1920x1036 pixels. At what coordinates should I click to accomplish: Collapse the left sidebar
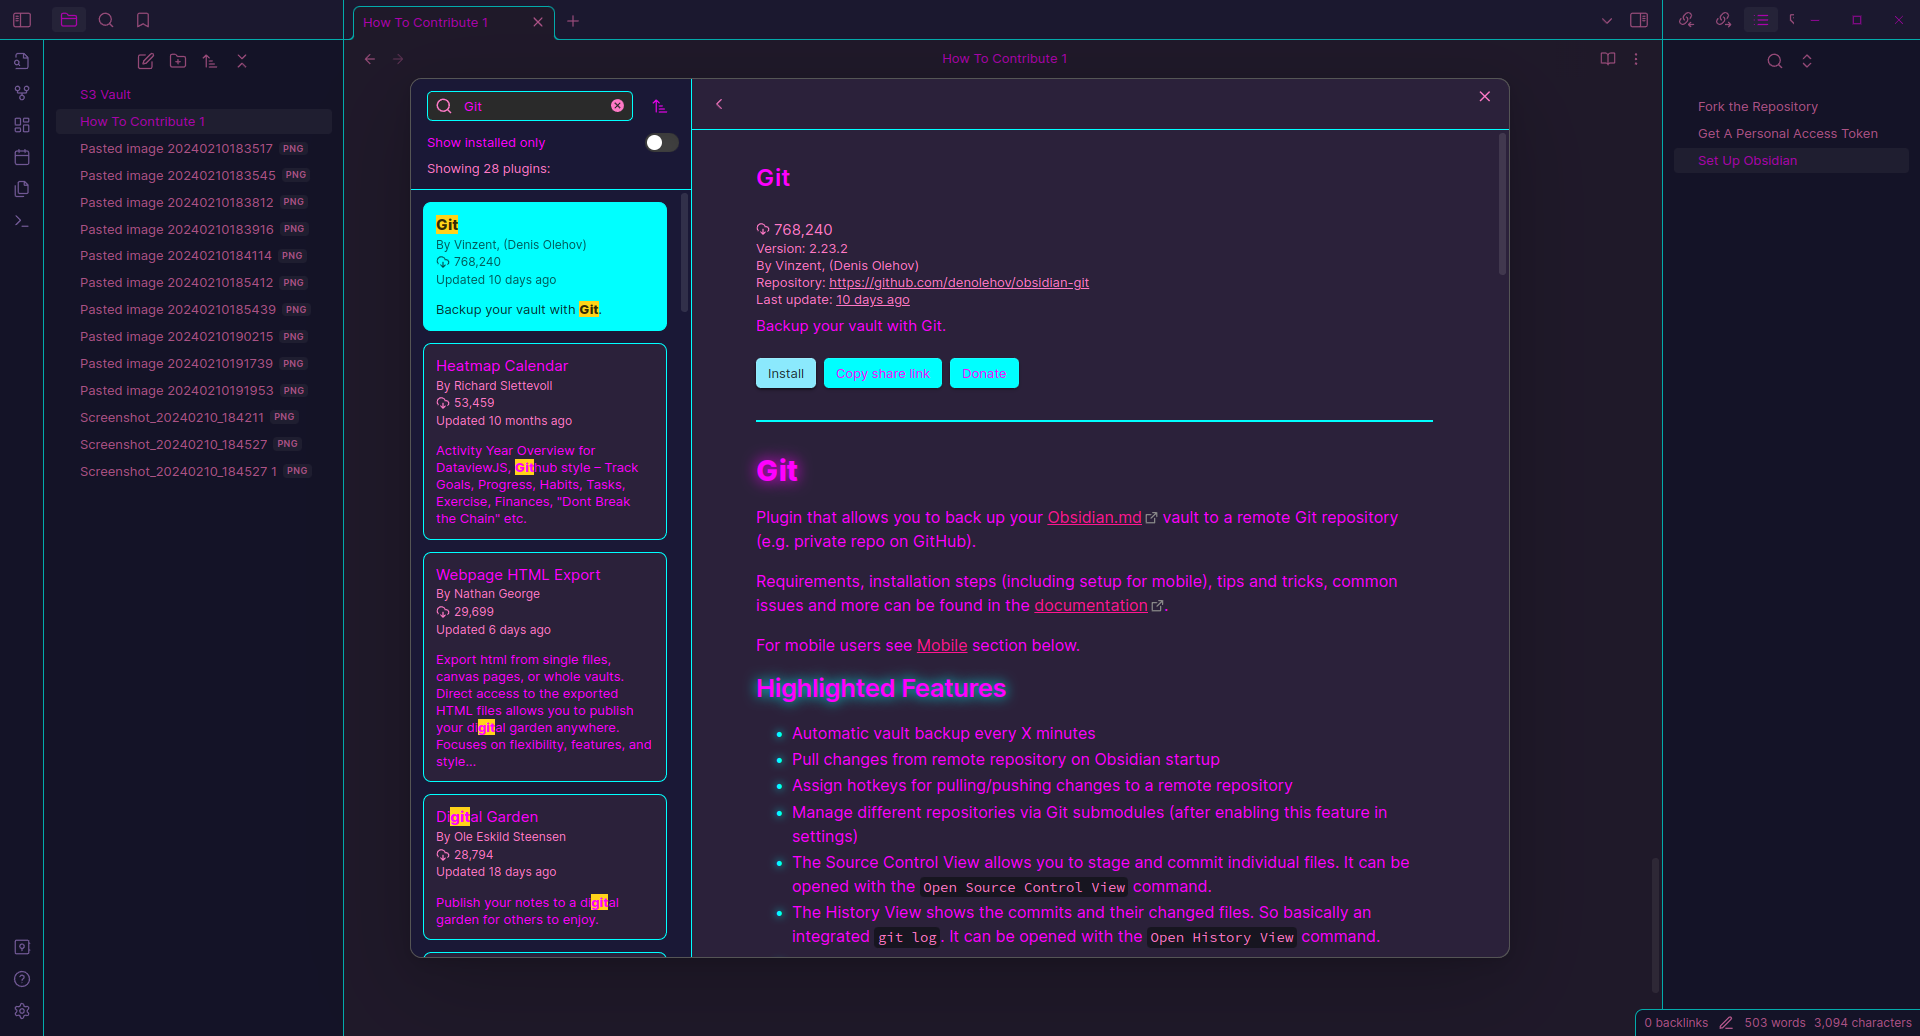point(22,20)
